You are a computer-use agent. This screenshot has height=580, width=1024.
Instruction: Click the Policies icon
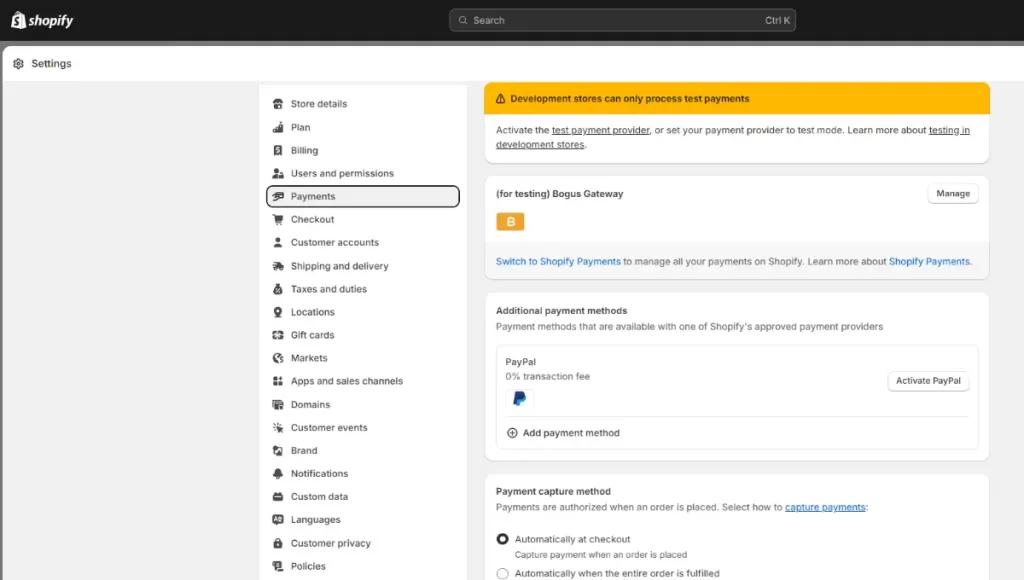point(278,566)
